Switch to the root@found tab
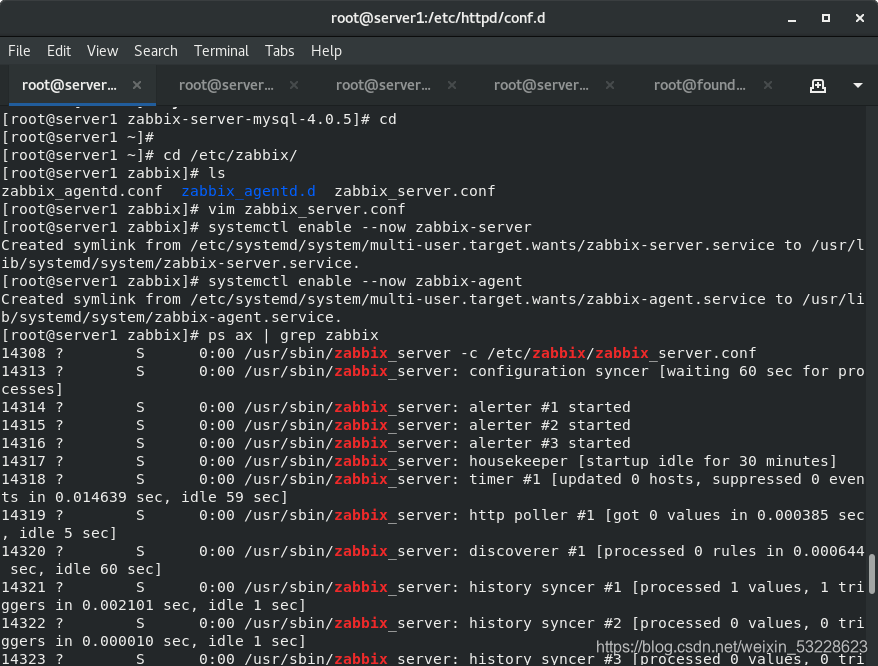The width and height of the screenshot is (878, 666). tap(699, 85)
